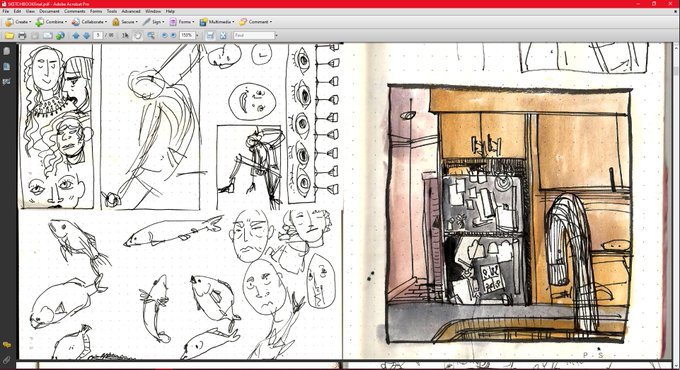Click the scrolling pages view icon
This screenshot has width=680, height=370.
click(210, 36)
